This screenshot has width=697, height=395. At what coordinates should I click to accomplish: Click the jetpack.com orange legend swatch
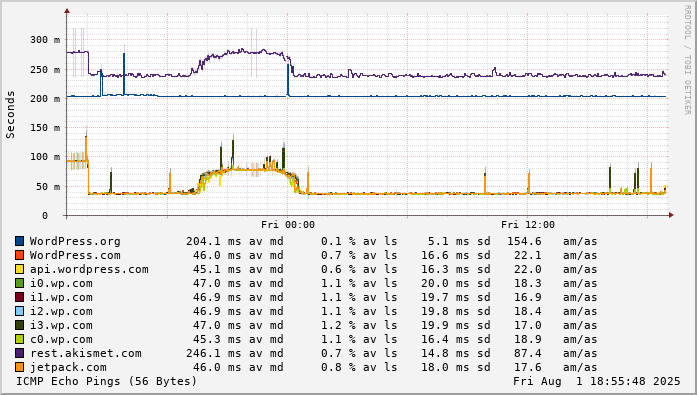click(x=20, y=367)
